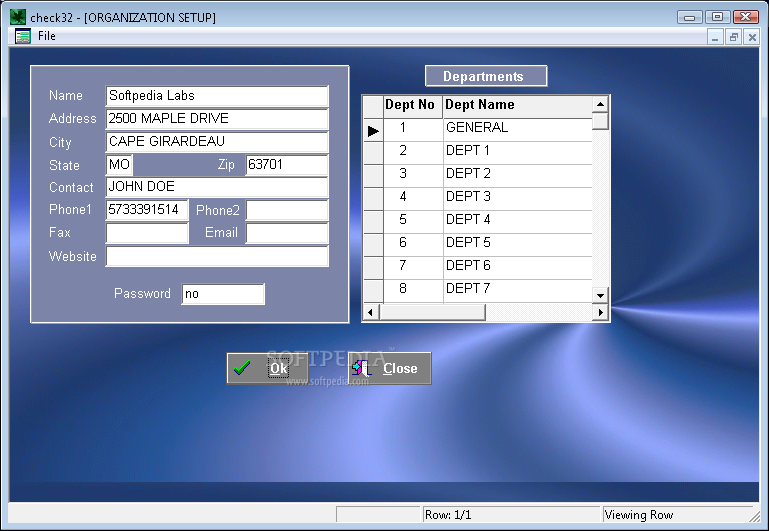Click the Zip field 63701
769x531 pixels.
pos(286,165)
